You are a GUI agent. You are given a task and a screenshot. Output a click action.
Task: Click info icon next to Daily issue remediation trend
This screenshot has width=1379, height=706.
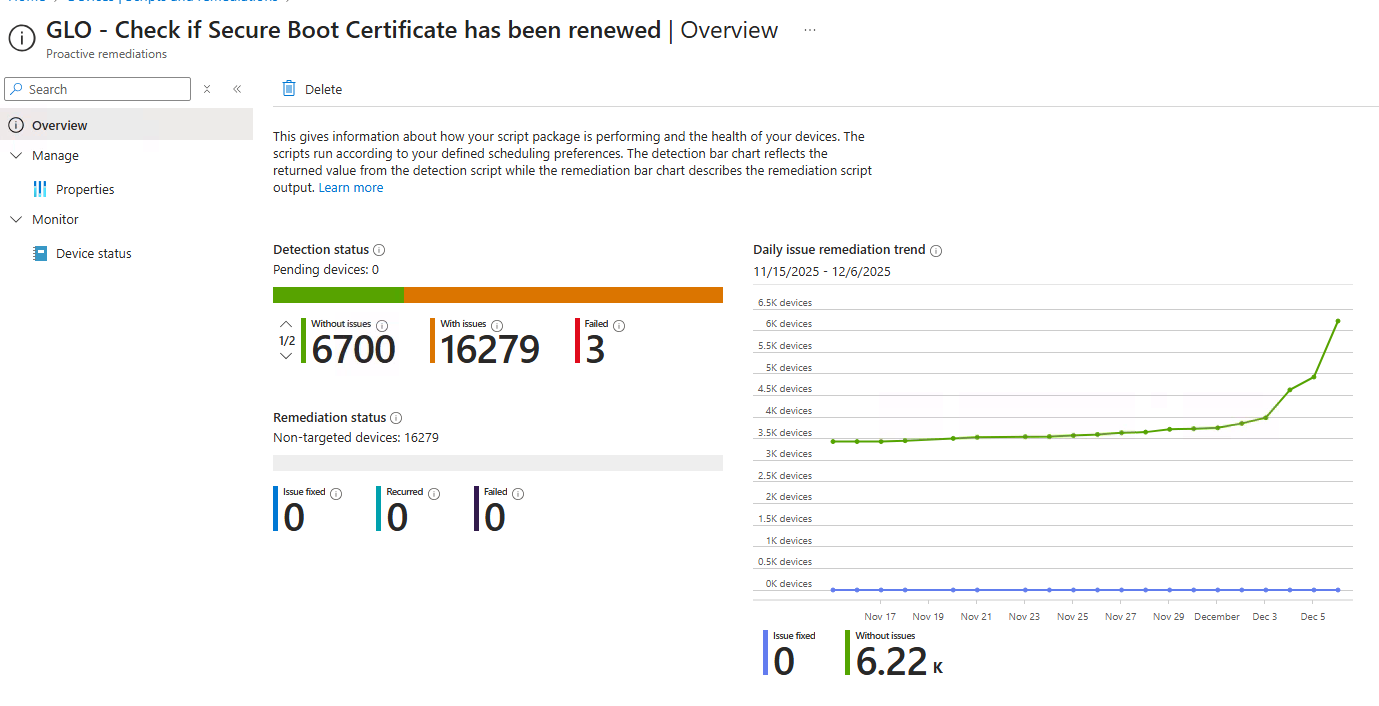[936, 251]
